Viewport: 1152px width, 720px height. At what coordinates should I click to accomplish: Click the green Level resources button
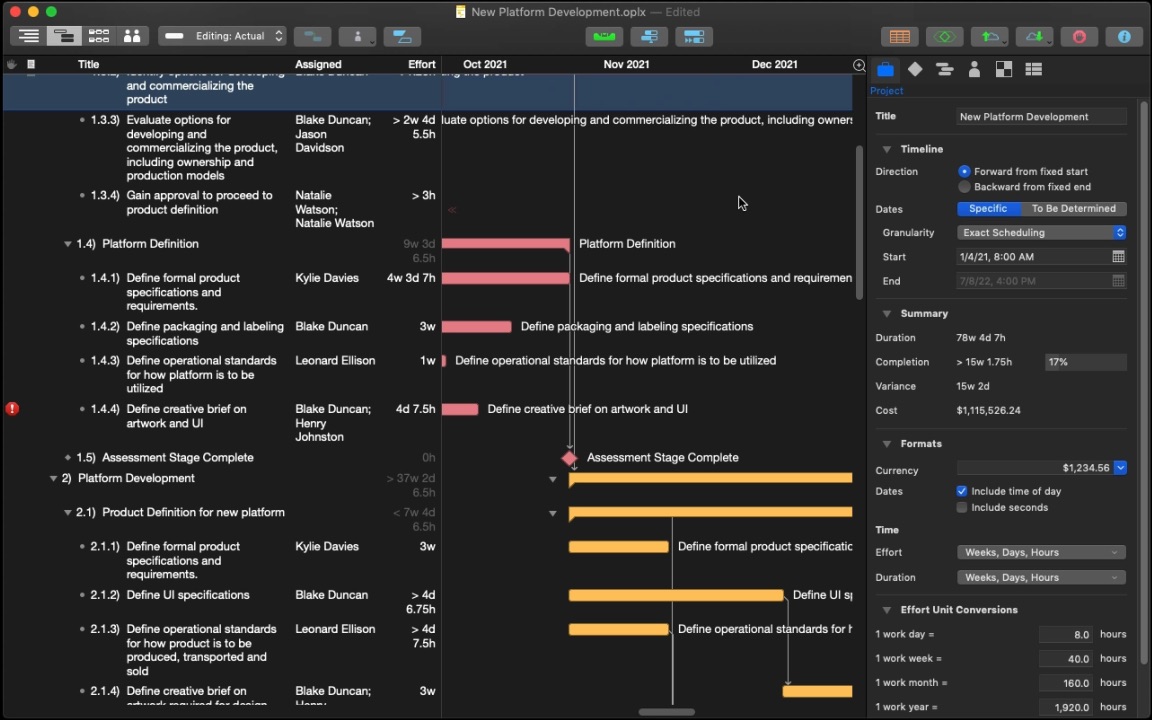tap(604, 37)
